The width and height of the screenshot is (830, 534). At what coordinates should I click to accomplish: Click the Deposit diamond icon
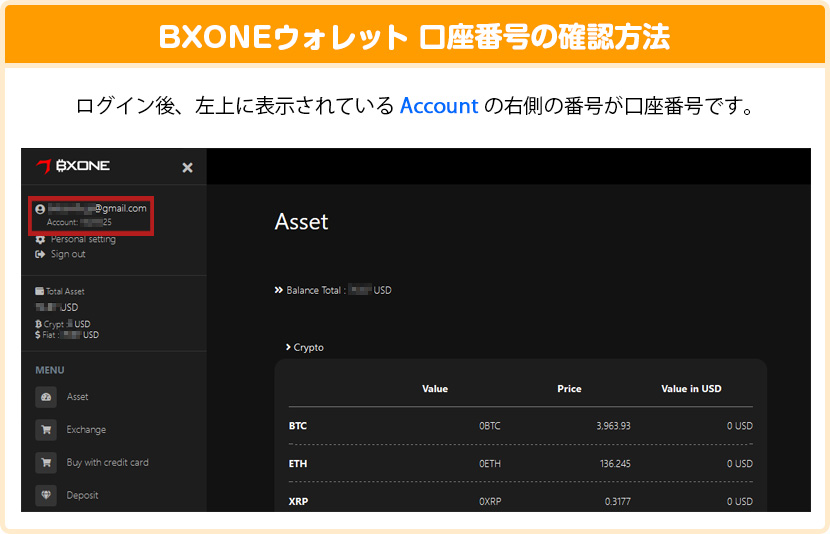coord(46,495)
